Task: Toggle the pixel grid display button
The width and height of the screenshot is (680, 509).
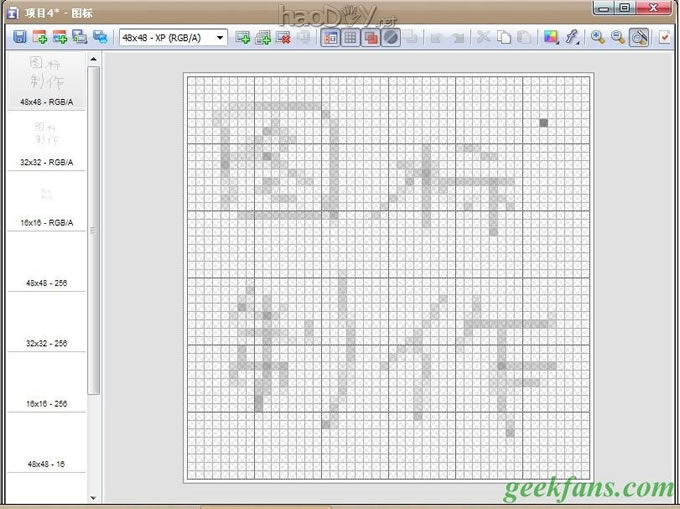Action: click(x=351, y=37)
